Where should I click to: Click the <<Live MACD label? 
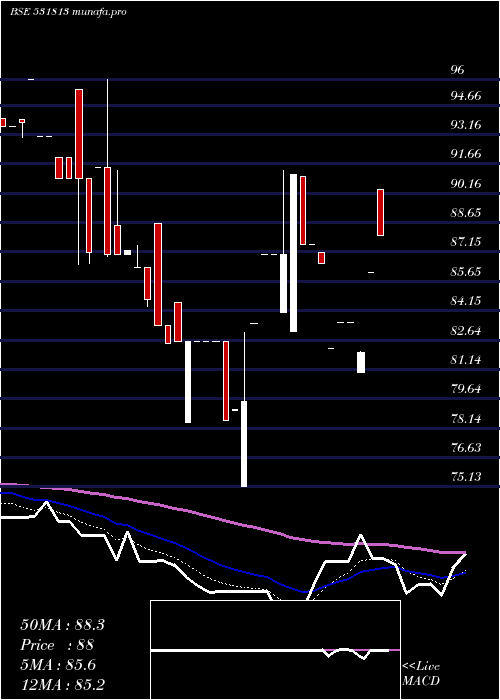tap(421, 674)
